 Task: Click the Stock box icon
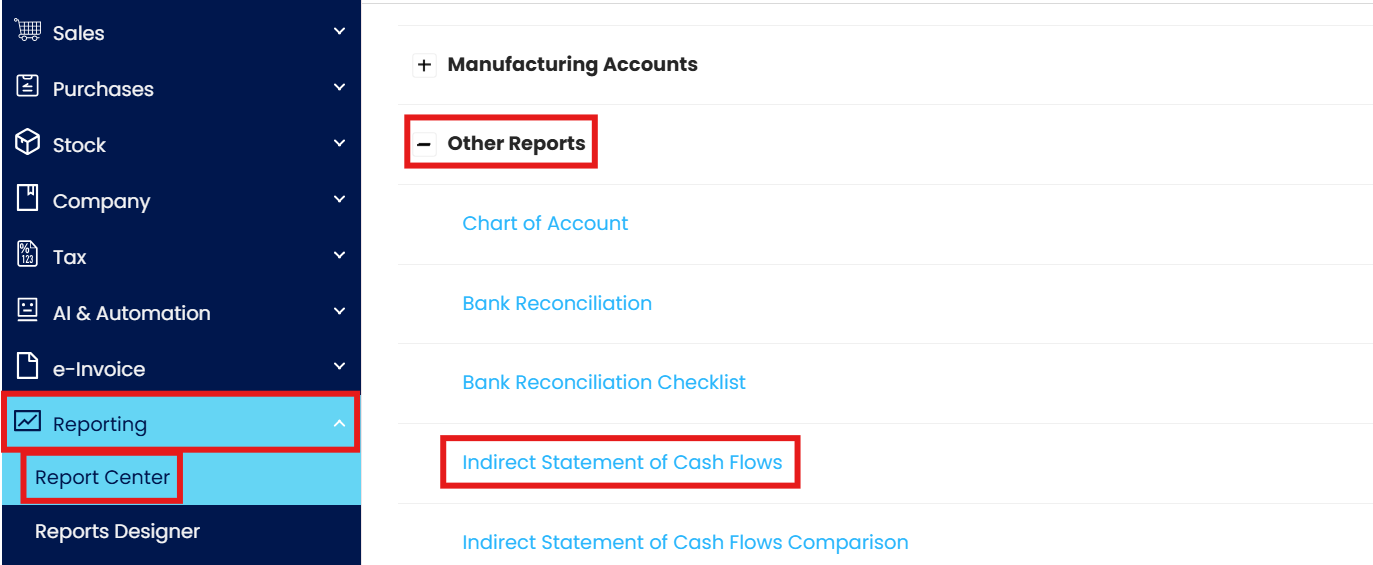[x=27, y=143]
